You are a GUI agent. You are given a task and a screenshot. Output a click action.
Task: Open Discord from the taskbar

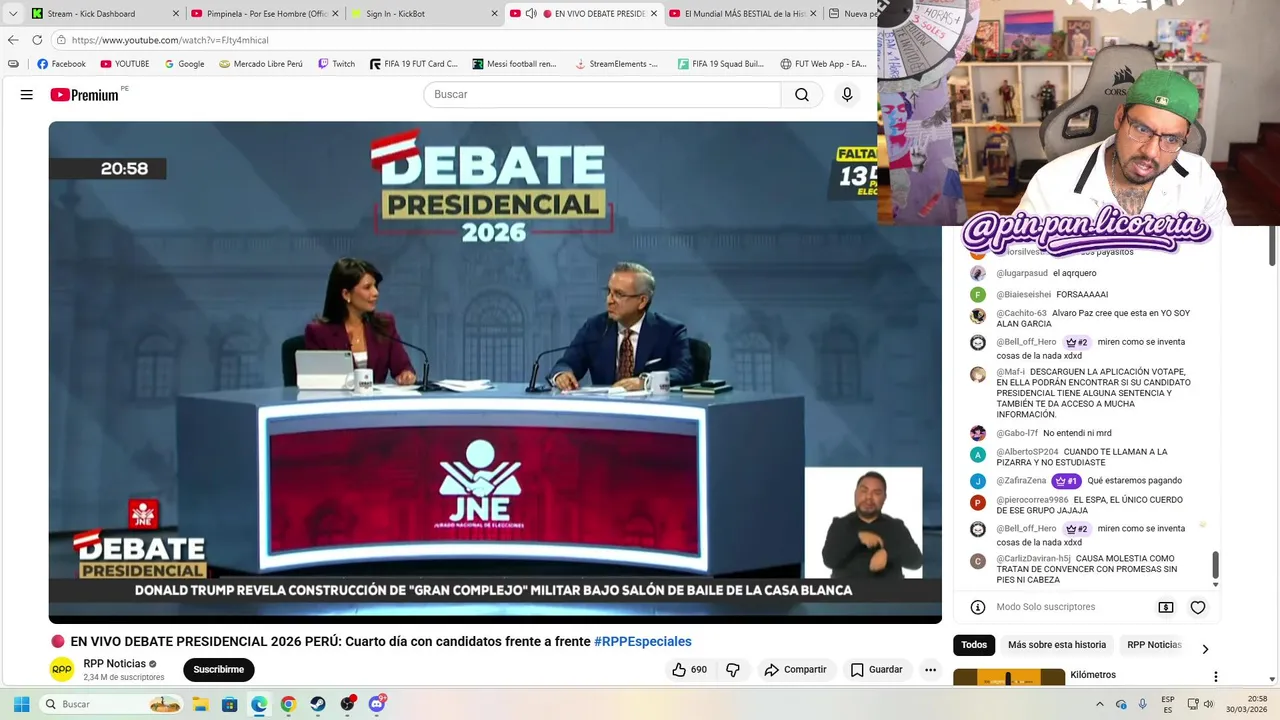377,704
